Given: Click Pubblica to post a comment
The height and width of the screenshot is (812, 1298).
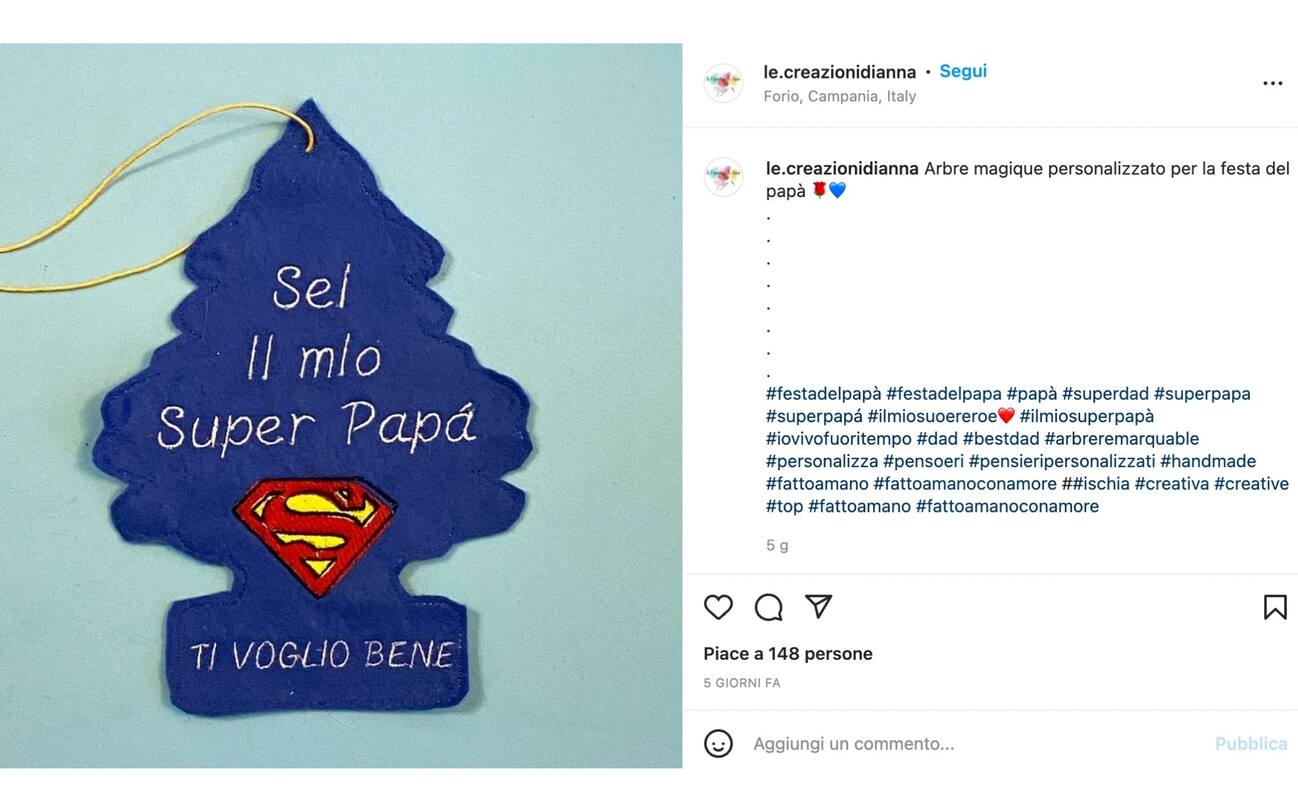Looking at the screenshot, I should point(1250,743).
